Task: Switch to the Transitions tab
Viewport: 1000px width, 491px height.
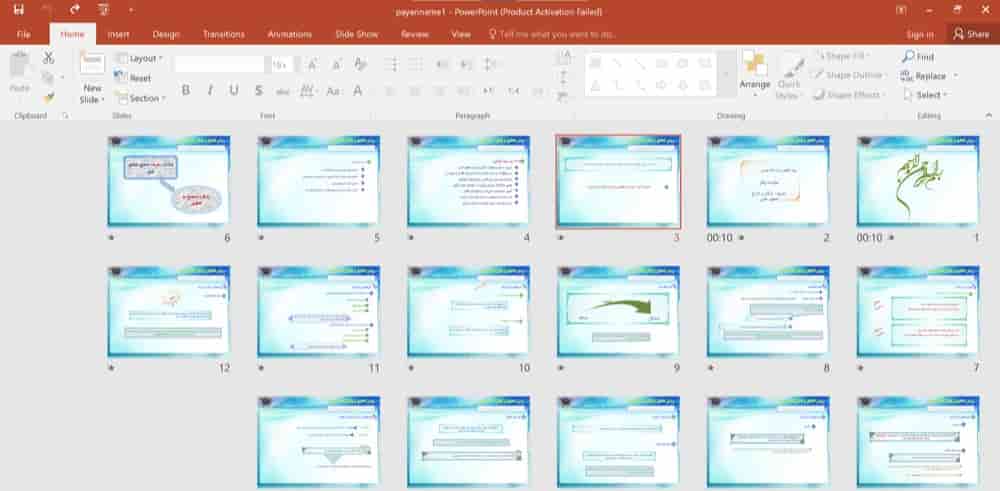Action: (x=223, y=34)
